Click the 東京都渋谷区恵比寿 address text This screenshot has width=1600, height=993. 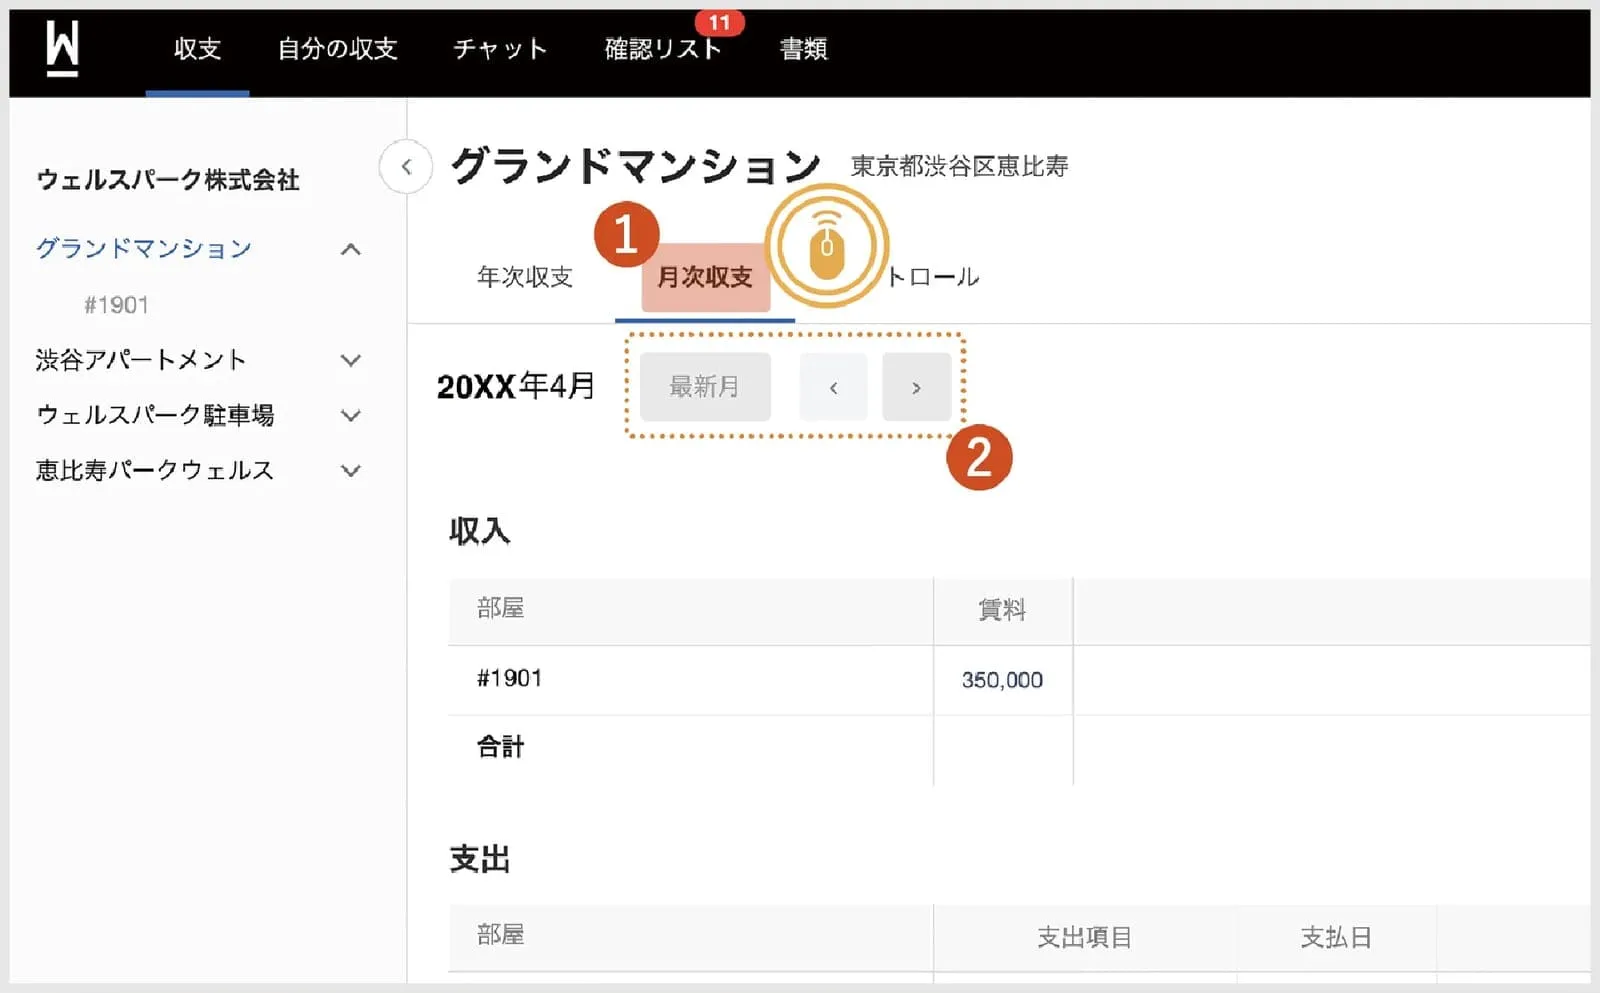pyautogui.click(x=960, y=166)
